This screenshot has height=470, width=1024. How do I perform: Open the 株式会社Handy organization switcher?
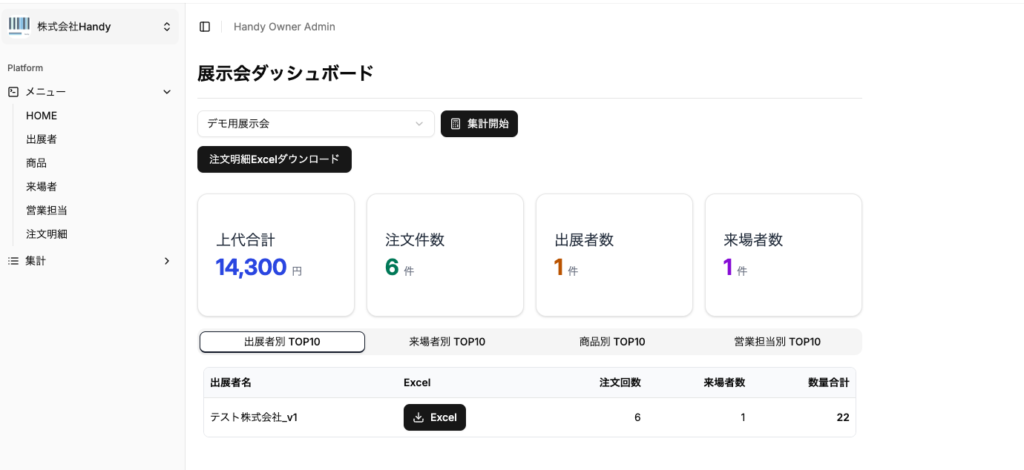click(167, 27)
